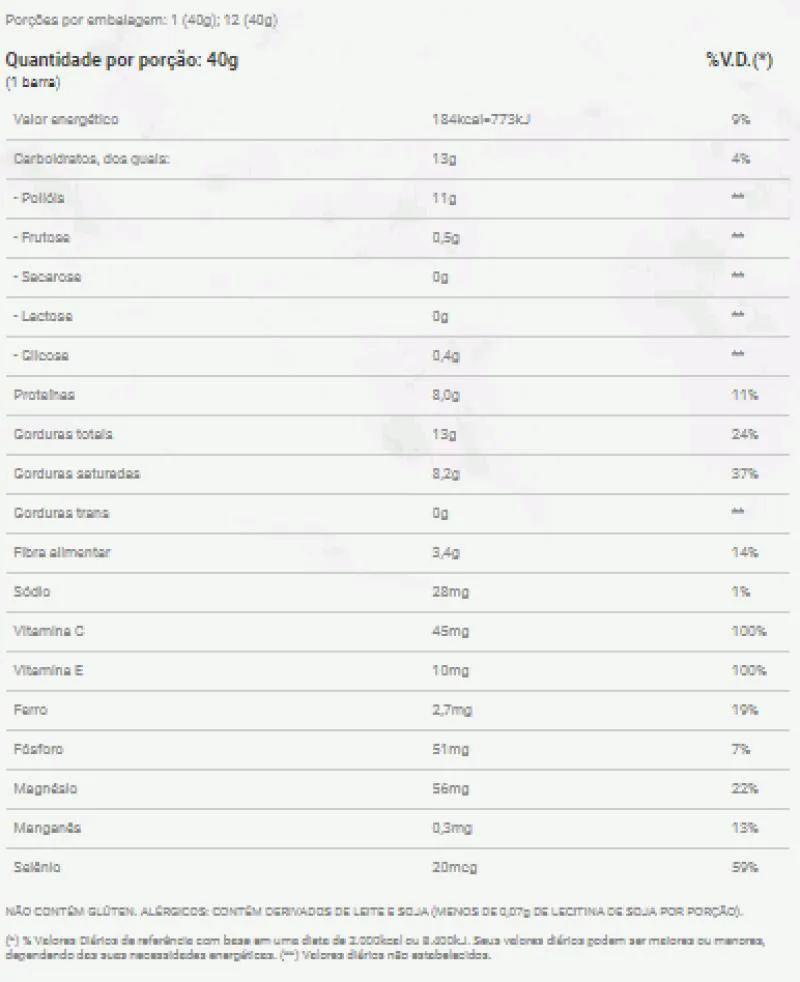Click the Frutose row label
The height and width of the screenshot is (982, 800).
click(41, 237)
